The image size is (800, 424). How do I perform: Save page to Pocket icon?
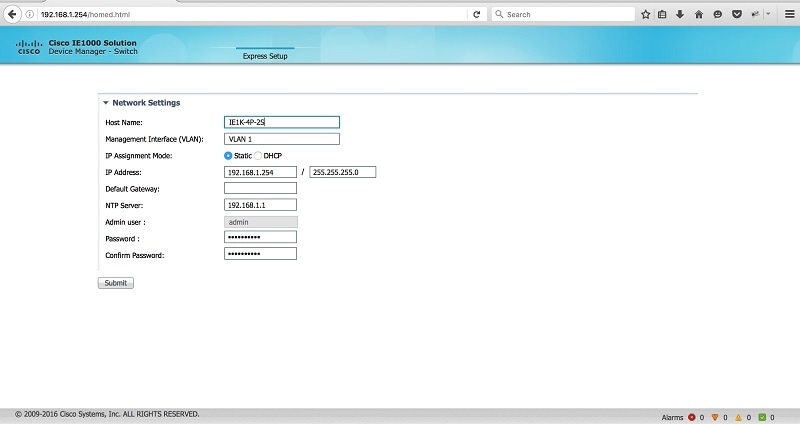coord(737,14)
